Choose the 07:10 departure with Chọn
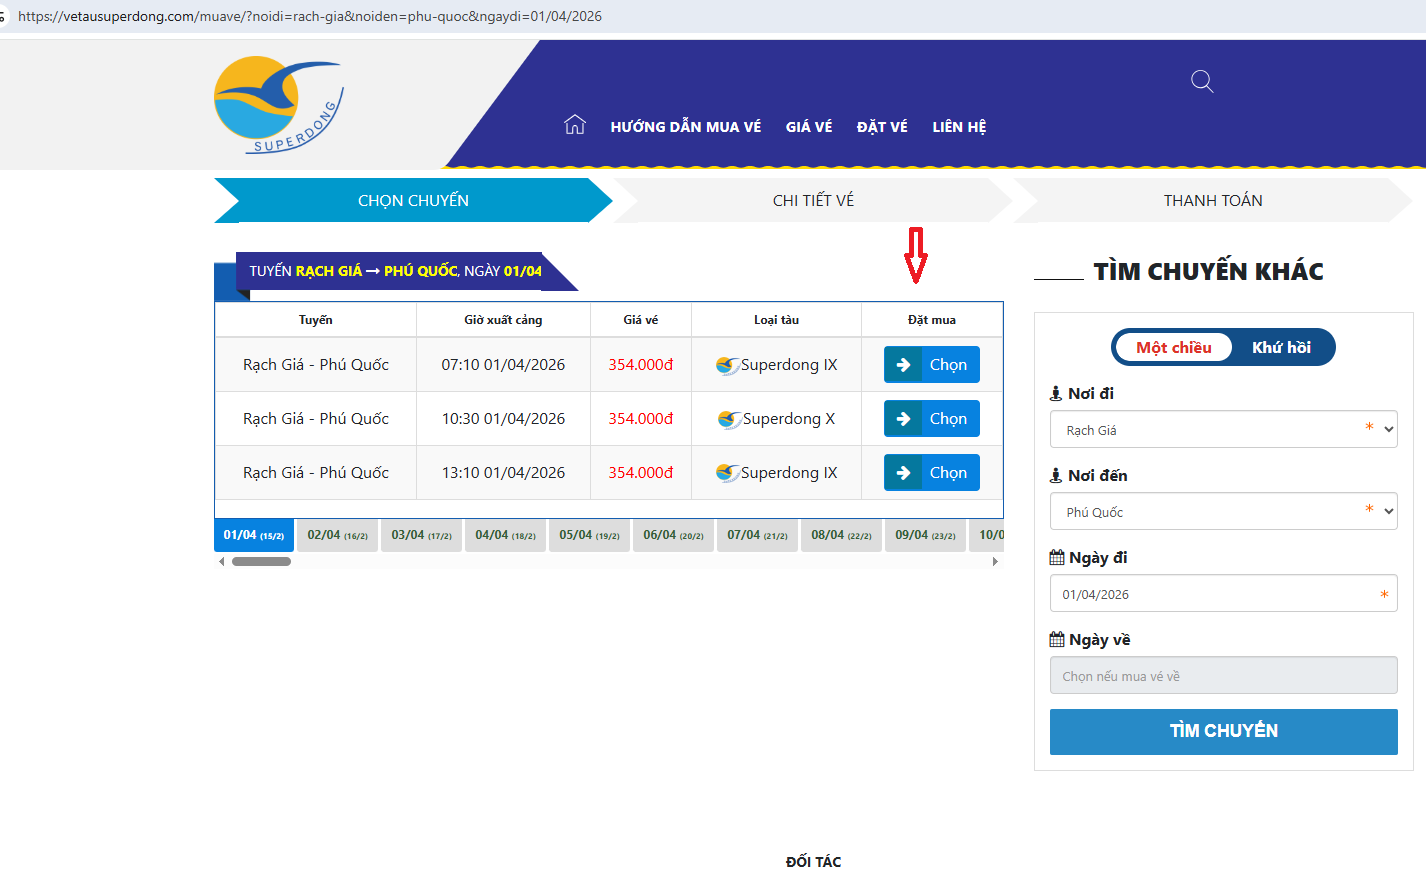 pyautogui.click(x=931, y=365)
